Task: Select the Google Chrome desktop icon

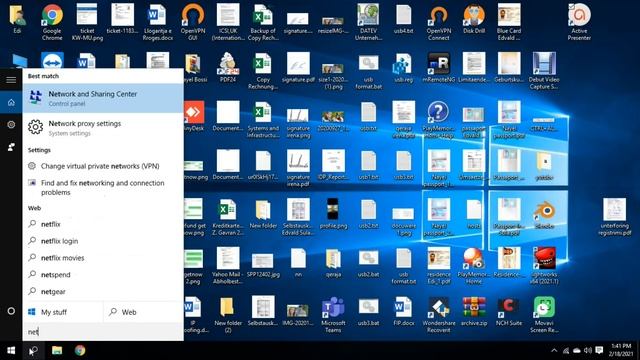Action: click(x=52, y=22)
